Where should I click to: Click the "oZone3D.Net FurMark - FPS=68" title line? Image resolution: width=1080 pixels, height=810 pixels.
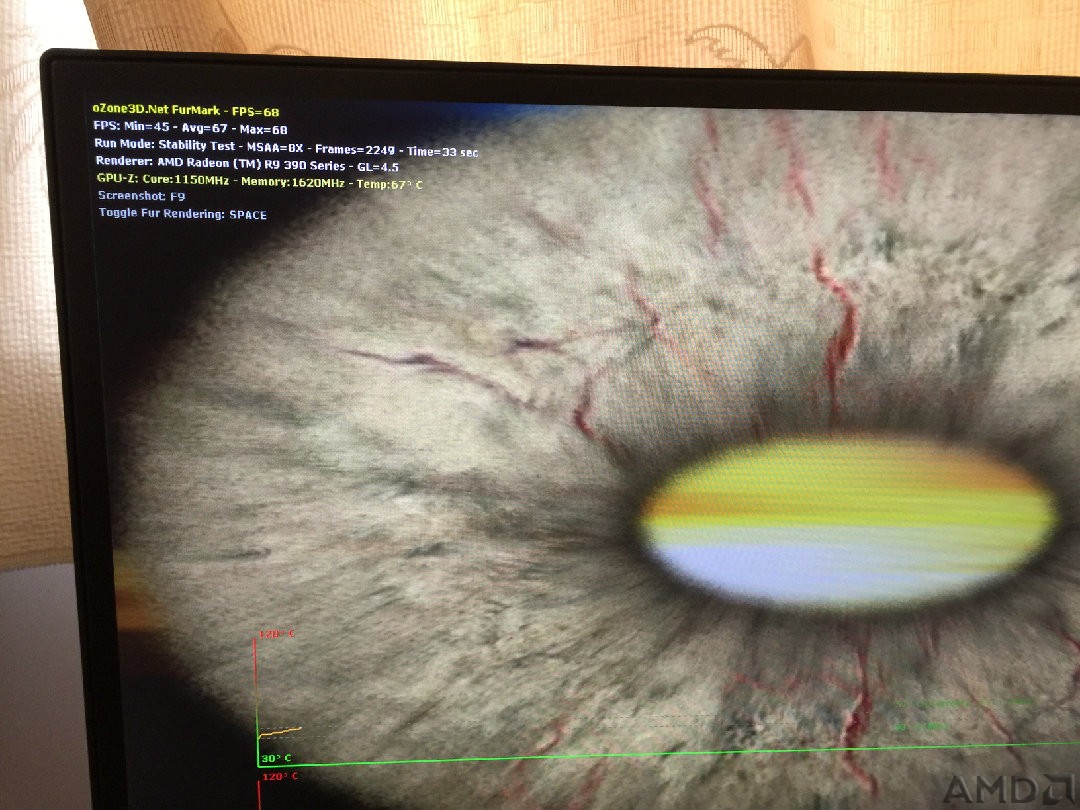click(x=186, y=110)
